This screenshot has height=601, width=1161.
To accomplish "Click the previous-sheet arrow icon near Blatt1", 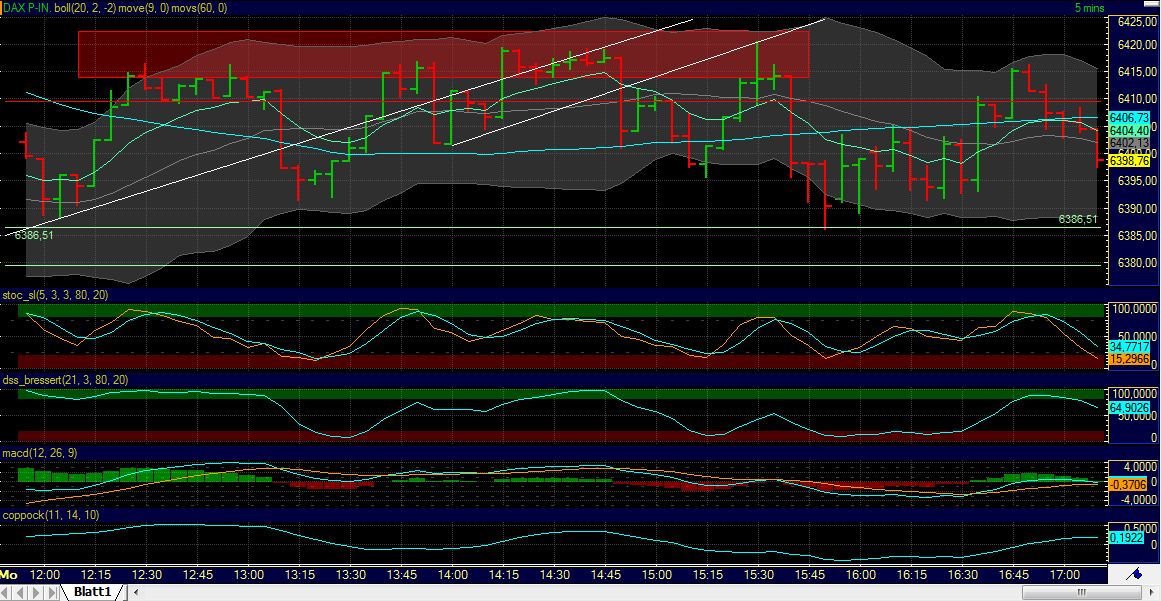I will coord(21,592).
